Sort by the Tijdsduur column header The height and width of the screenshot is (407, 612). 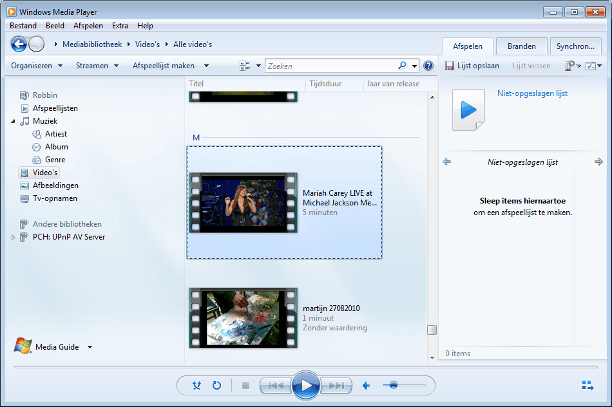[x=334, y=84]
